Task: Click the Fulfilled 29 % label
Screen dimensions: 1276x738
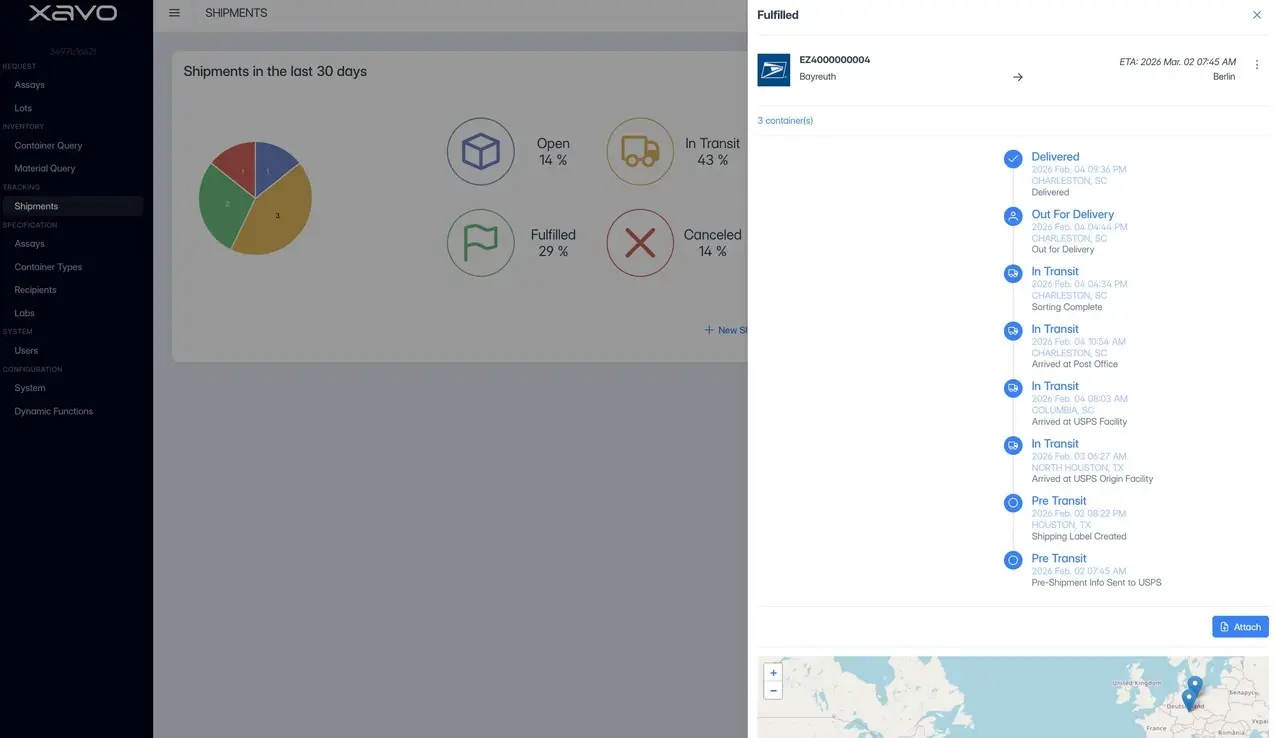Action: point(553,243)
